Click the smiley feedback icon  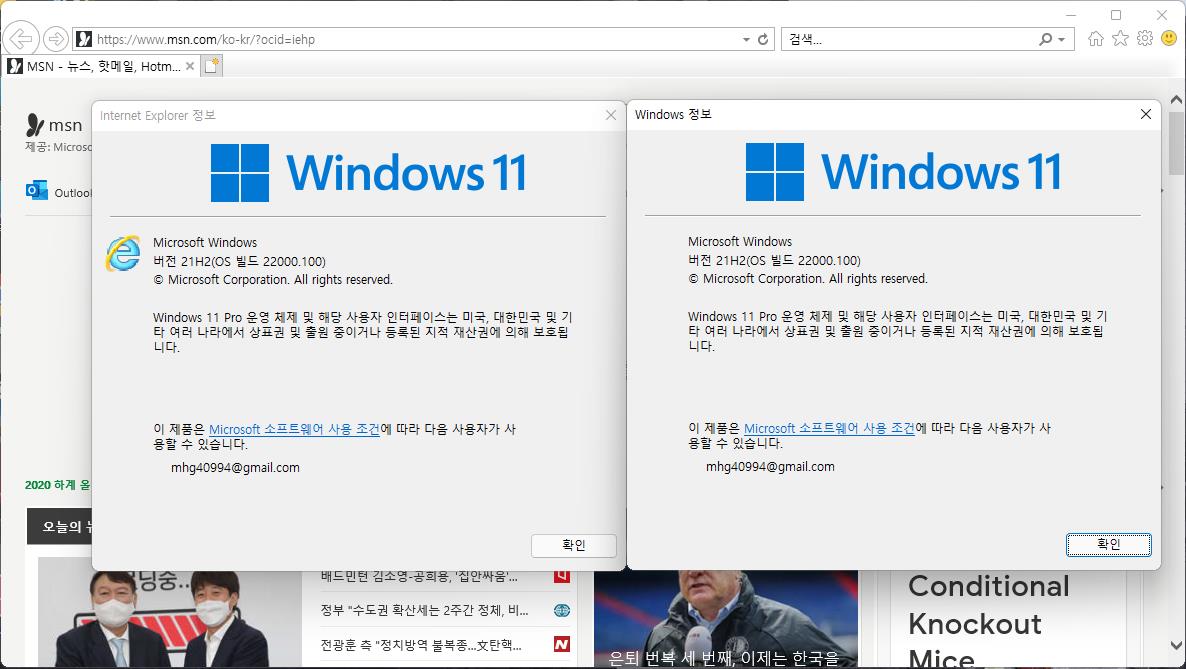click(1169, 39)
